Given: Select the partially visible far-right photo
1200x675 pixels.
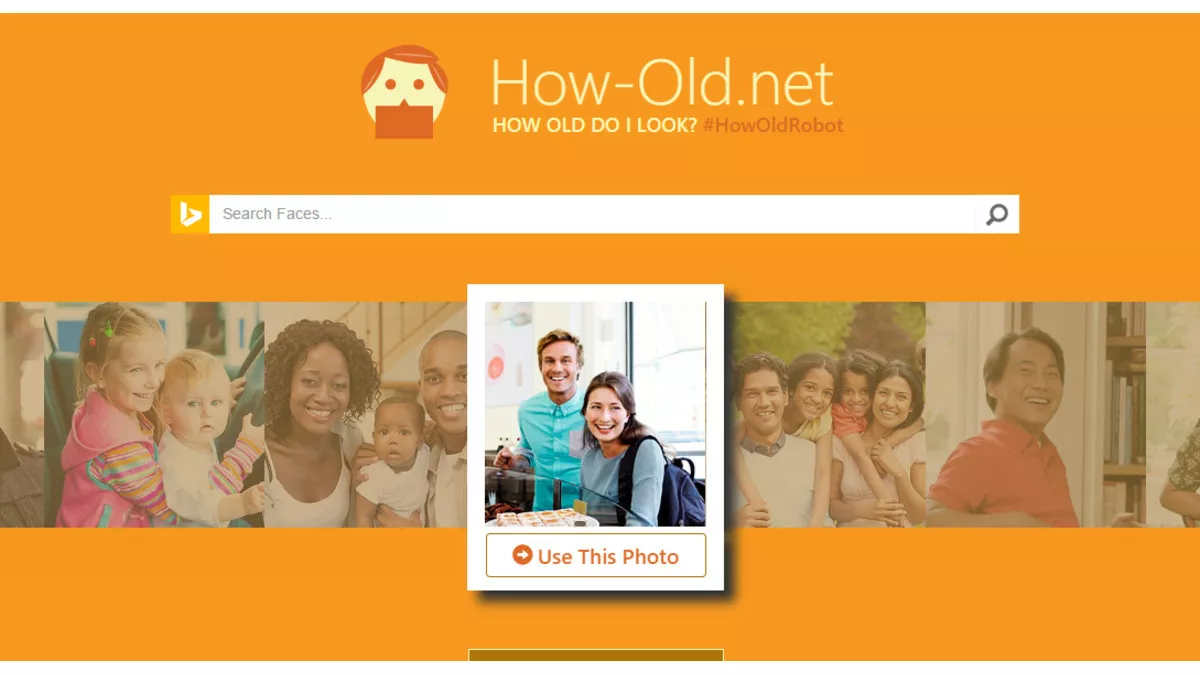Looking at the screenshot, I should [x=1173, y=414].
